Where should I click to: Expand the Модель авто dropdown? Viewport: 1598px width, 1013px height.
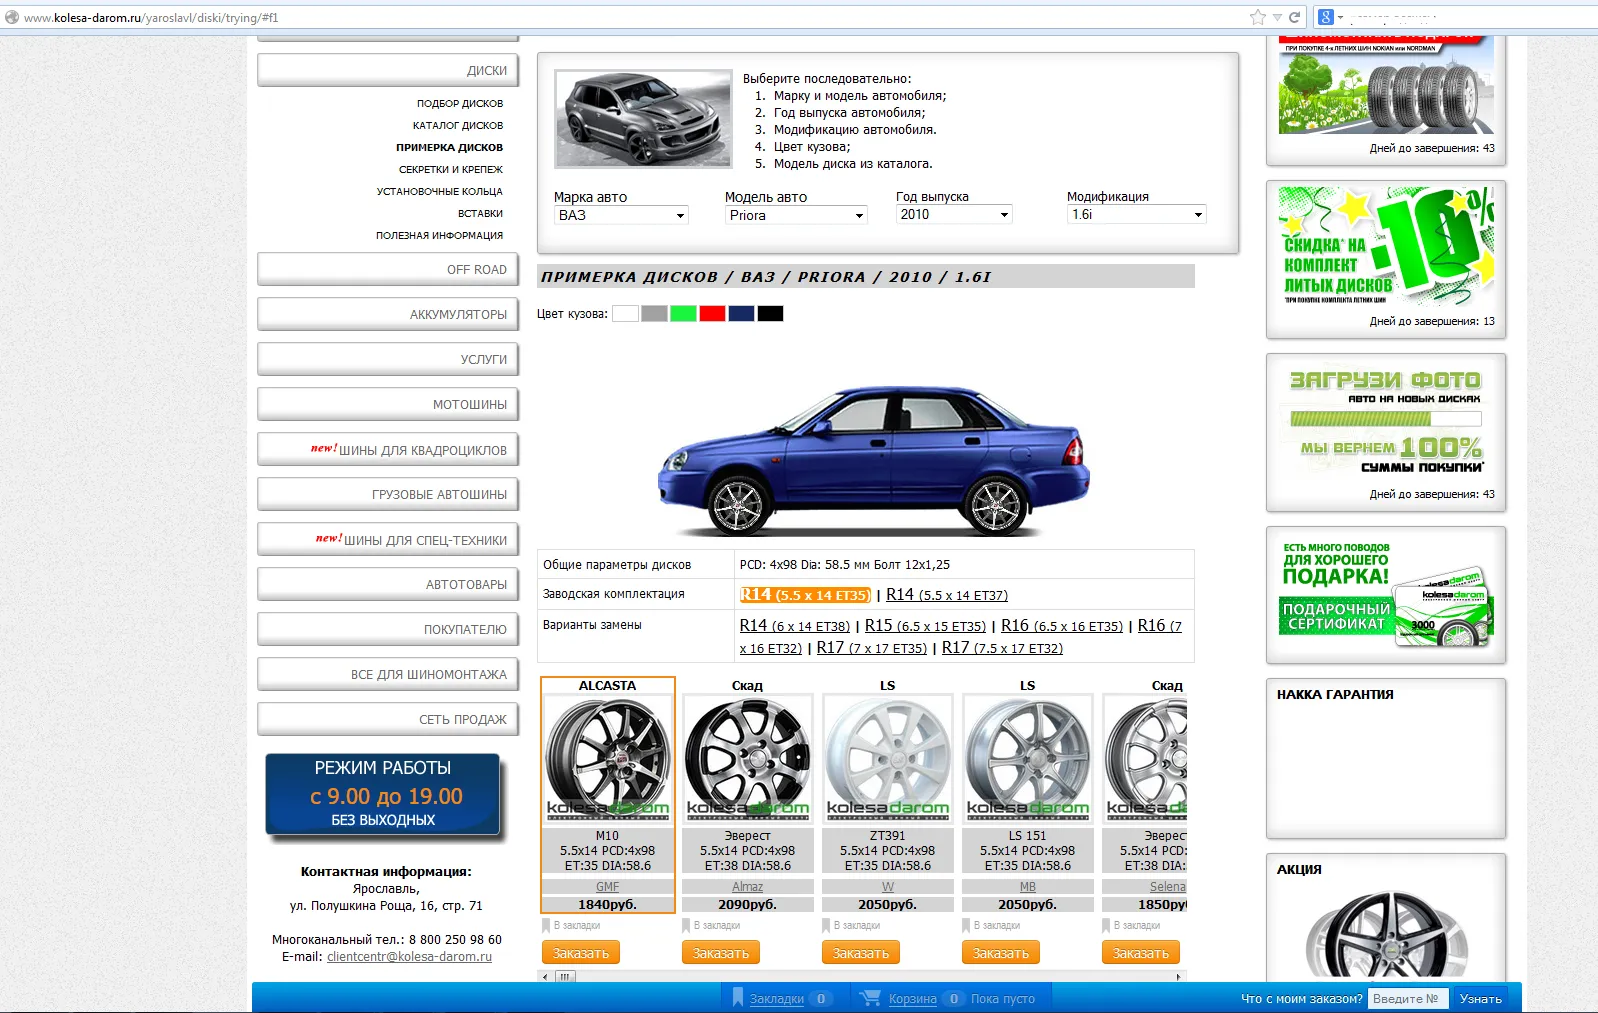click(x=795, y=215)
